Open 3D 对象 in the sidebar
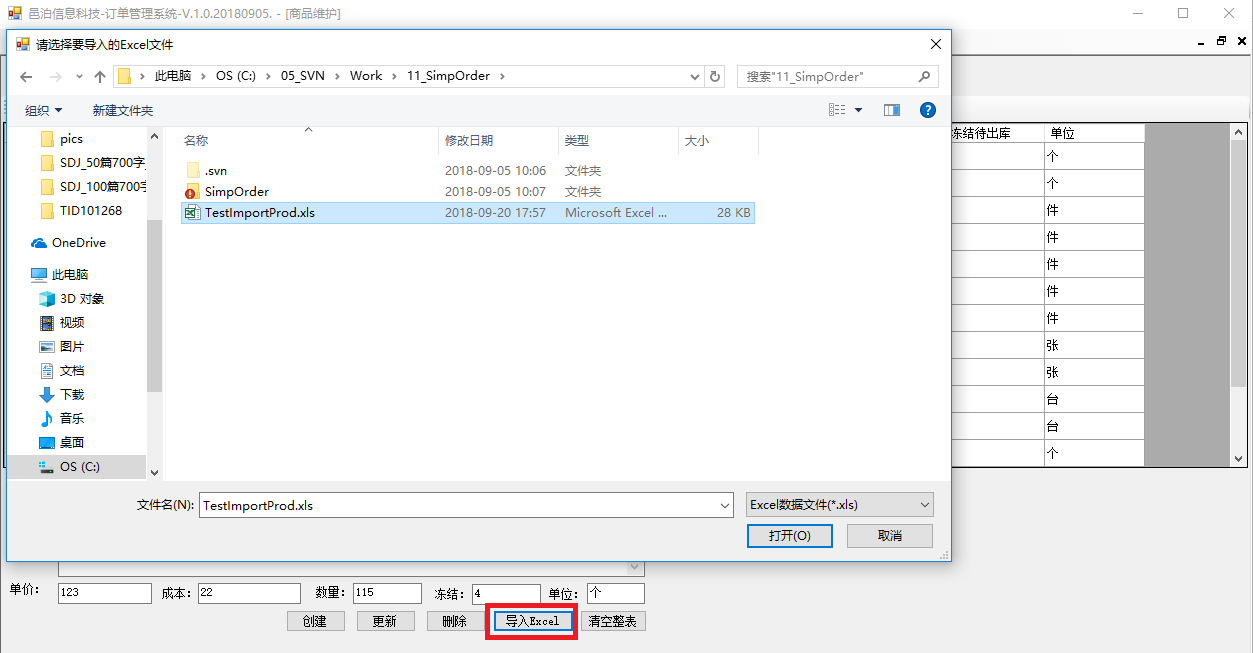Screen dimensions: 1253x653 (x=81, y=298)
